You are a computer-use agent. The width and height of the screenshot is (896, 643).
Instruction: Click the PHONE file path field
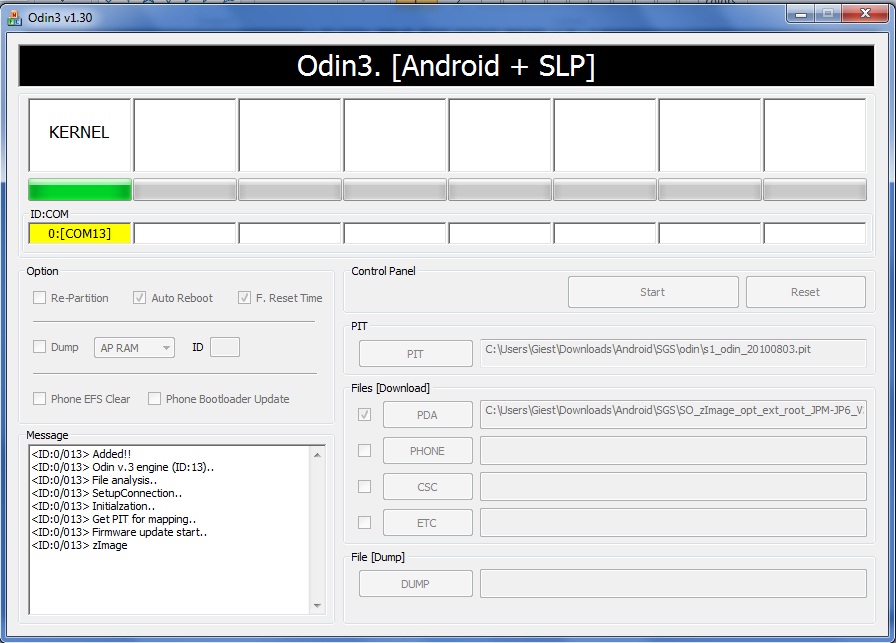coord(673,450)
